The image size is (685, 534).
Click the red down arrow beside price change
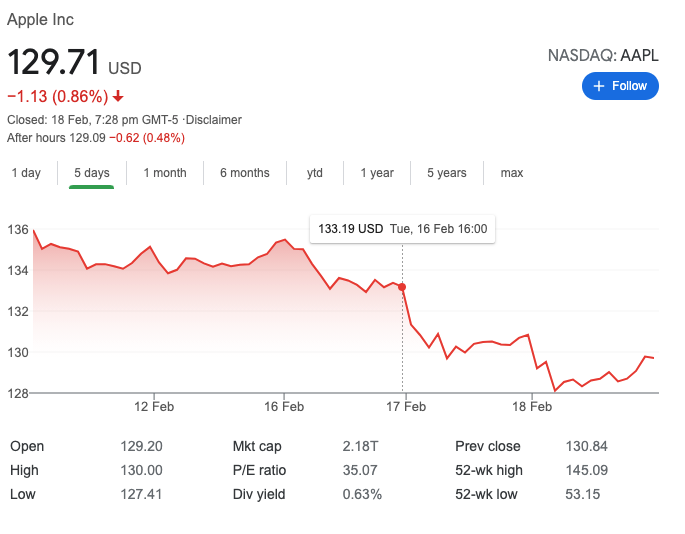(x=118, y=97)
